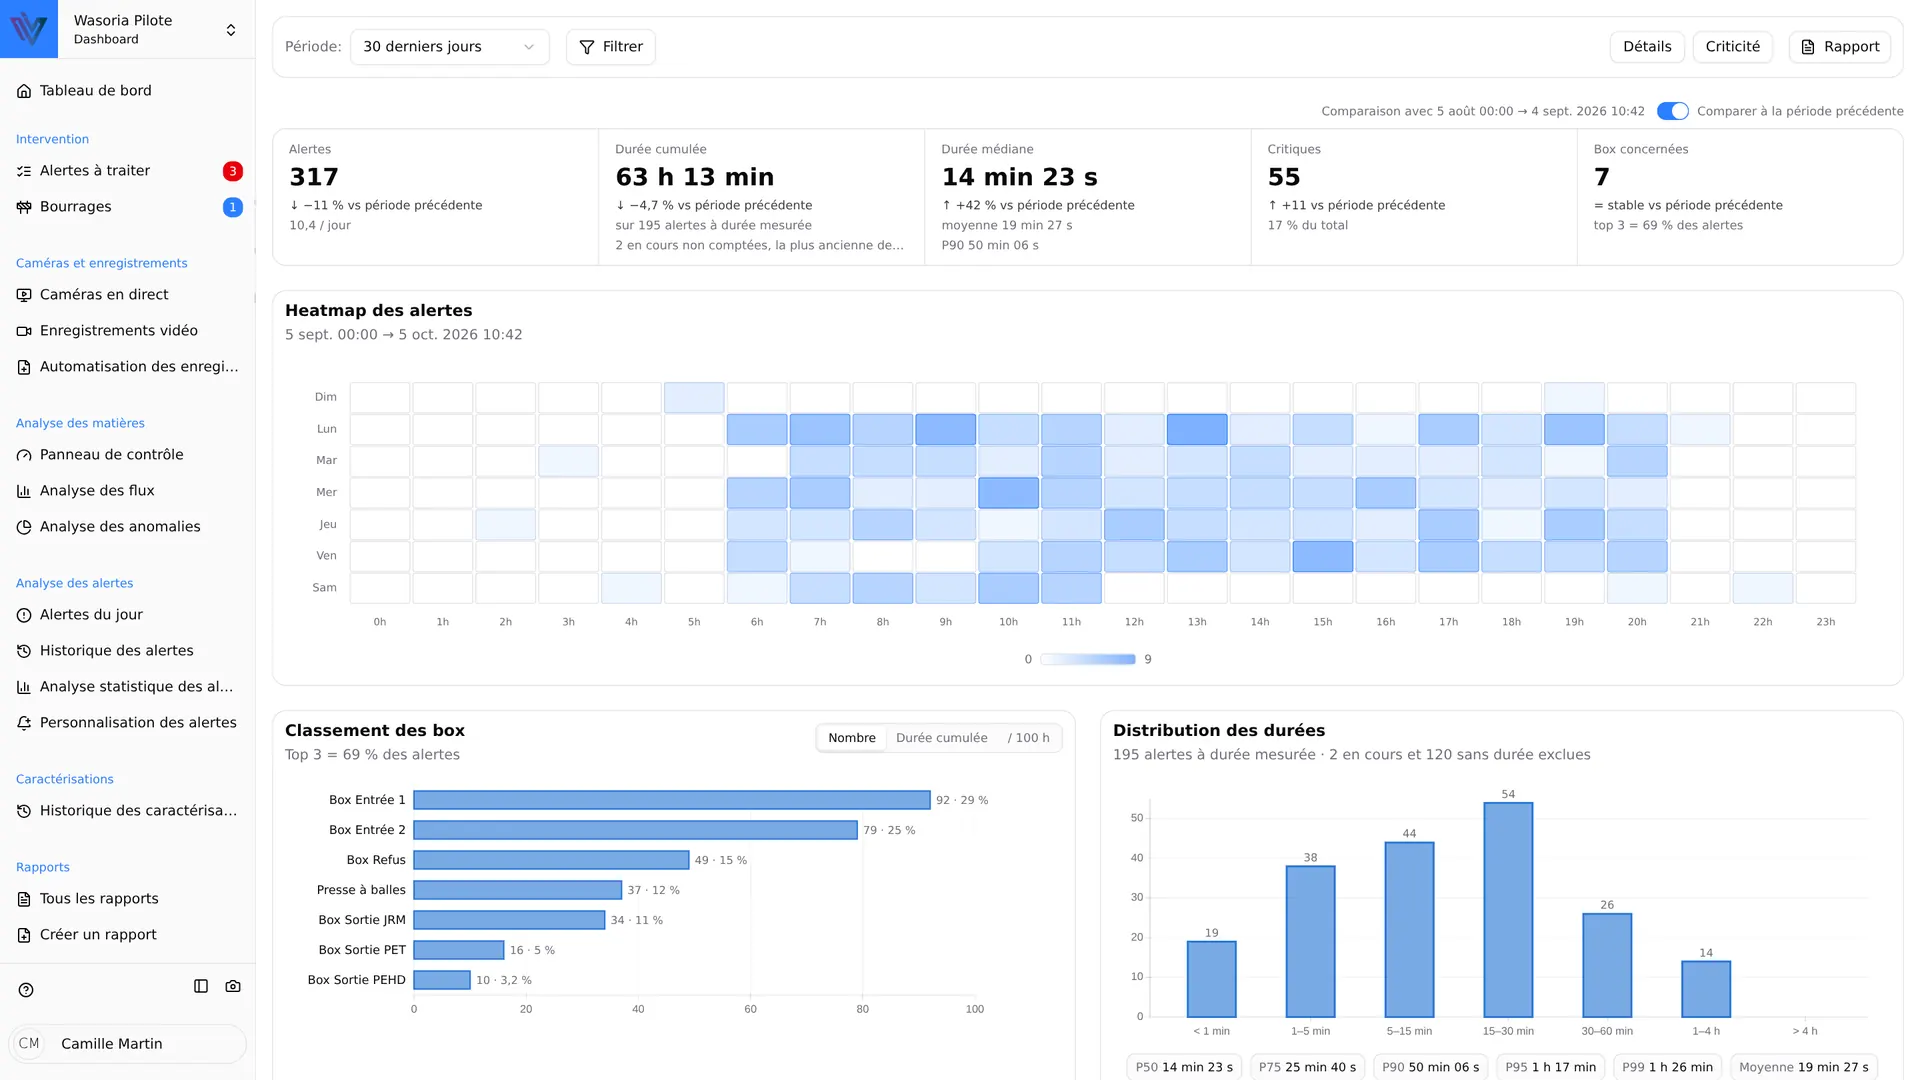1920x1080 pixels.
Task: Switch ranking to Nombre tab
Action: click(x=851, y=738)
